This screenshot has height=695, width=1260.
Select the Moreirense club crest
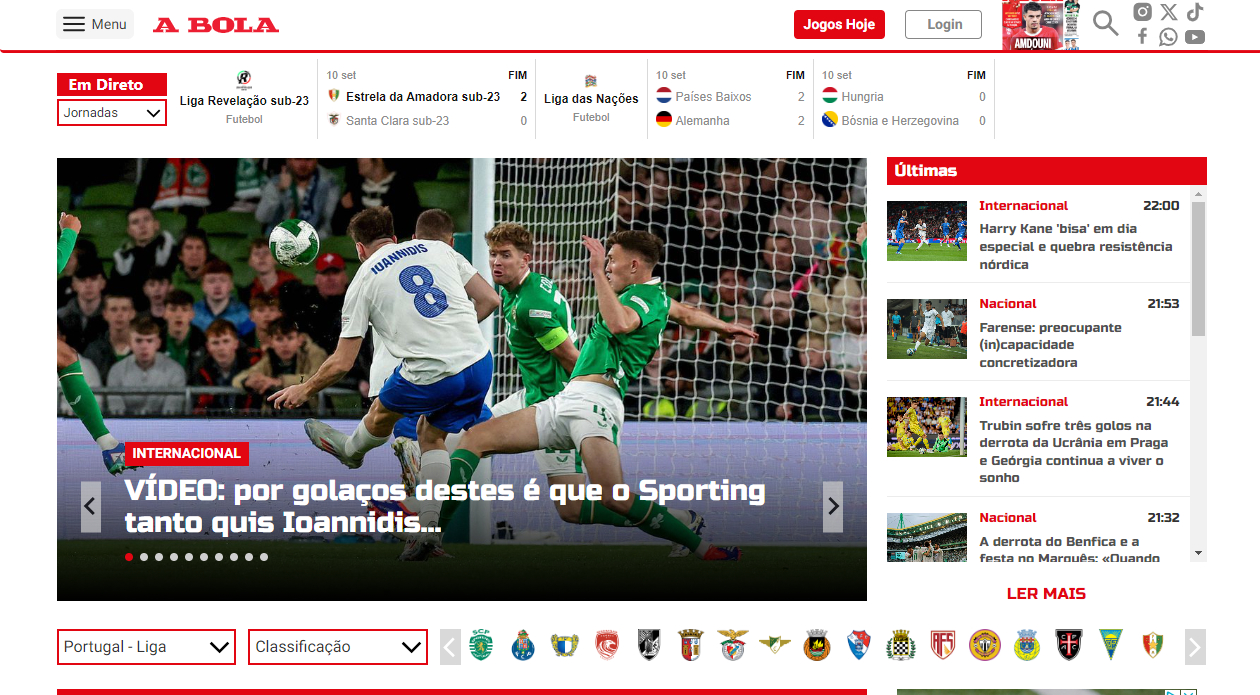775,645
